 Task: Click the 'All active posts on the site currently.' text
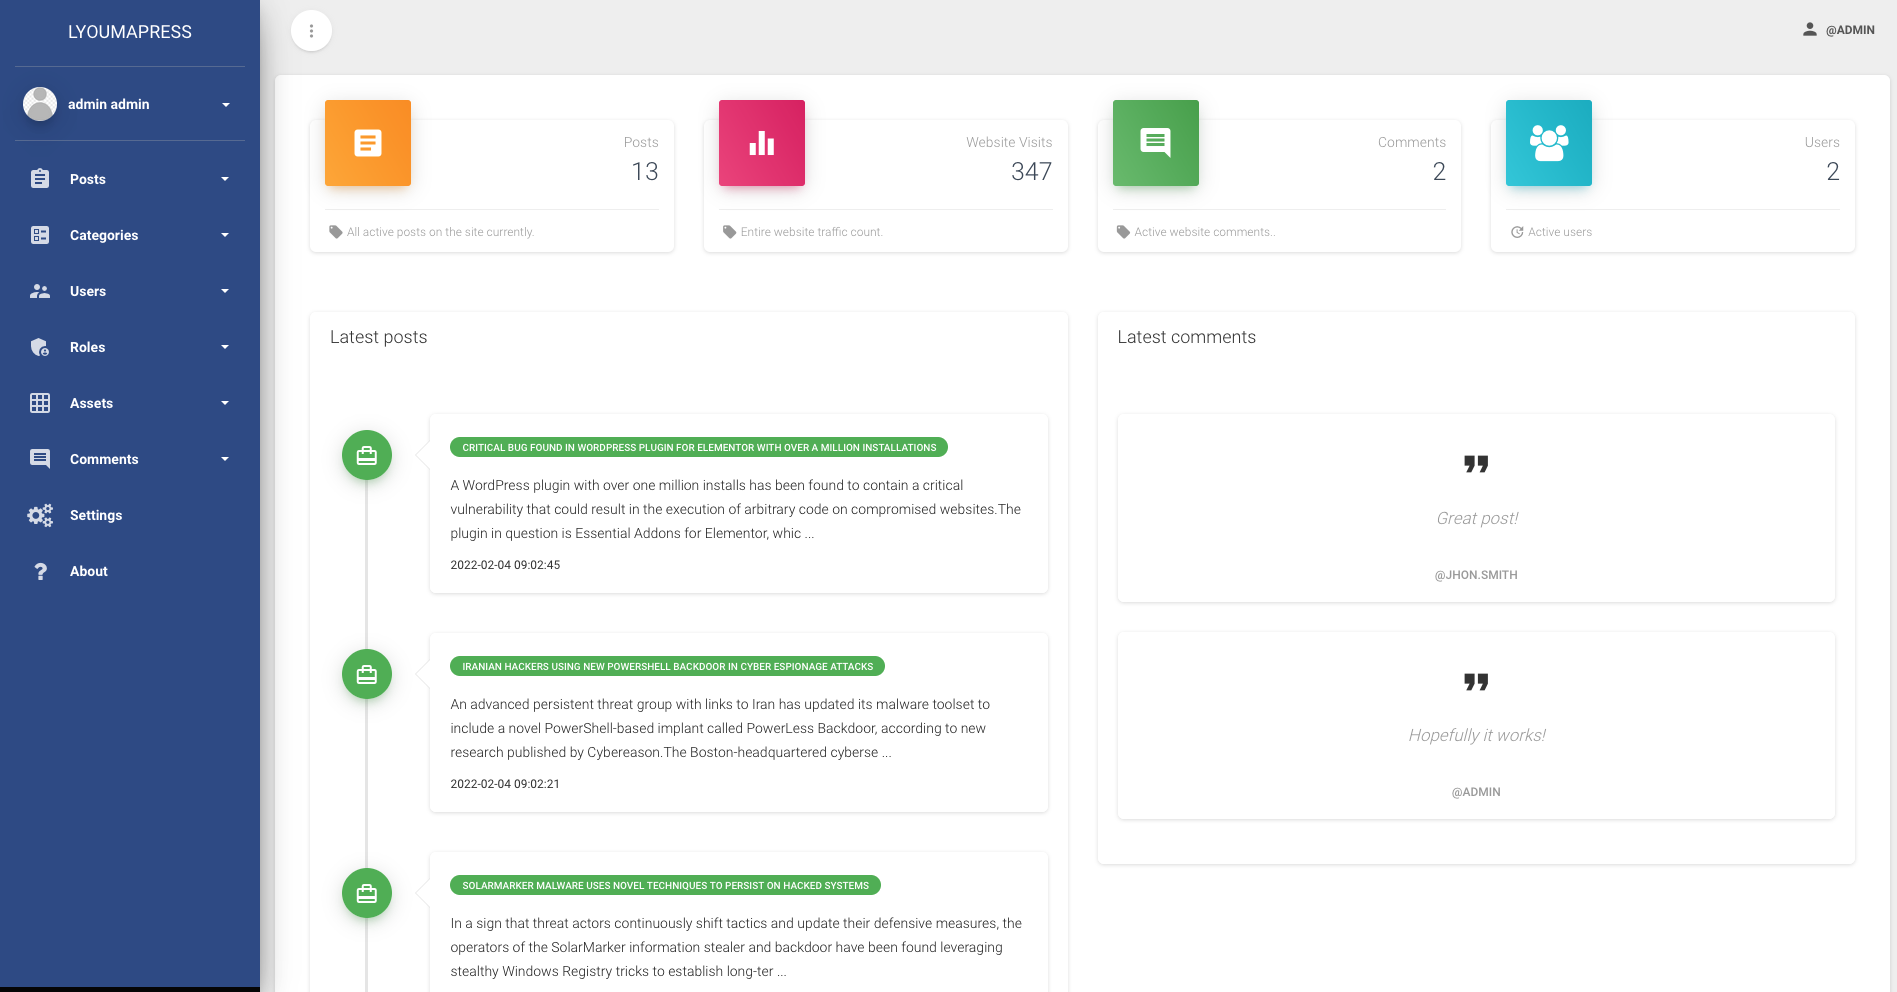click(441, 232)
